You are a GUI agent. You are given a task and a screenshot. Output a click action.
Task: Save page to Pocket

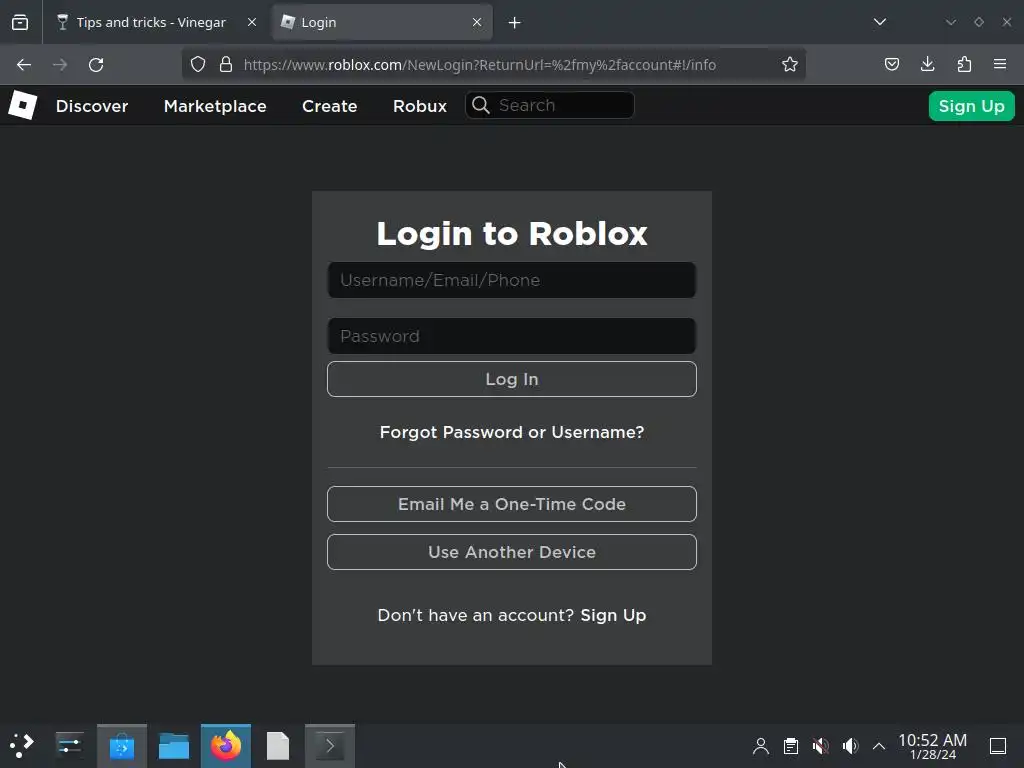coord(891,64)
